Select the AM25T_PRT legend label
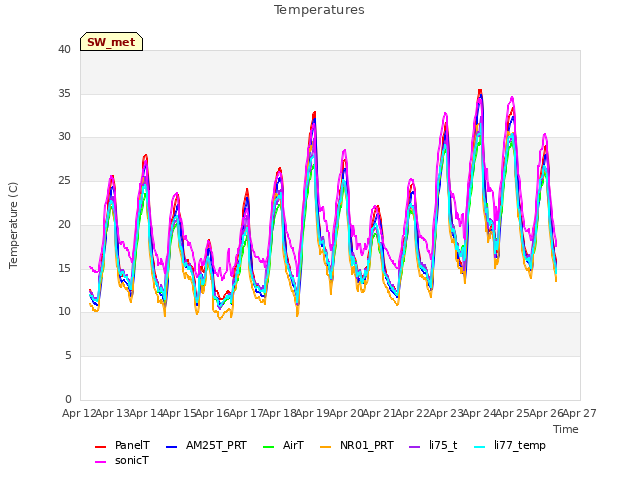Image resolution: width=640 pixels, height=480 pixels. [216, 445]
